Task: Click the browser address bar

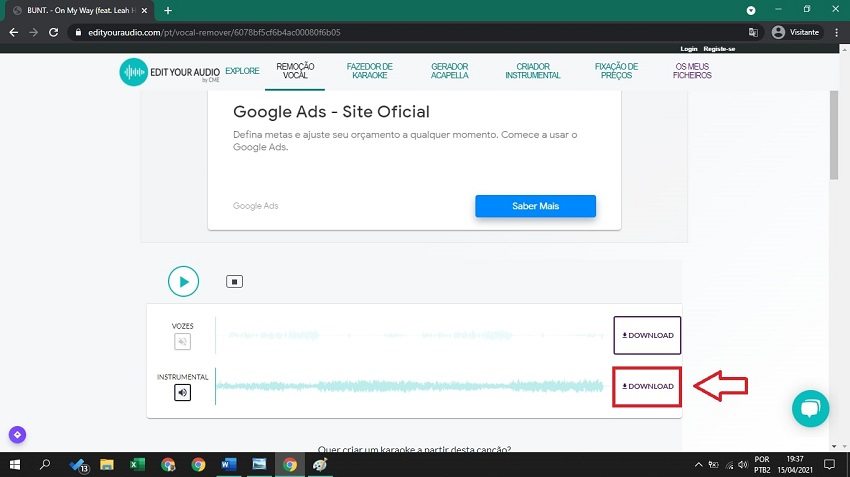Action: [x=400, y=32]
